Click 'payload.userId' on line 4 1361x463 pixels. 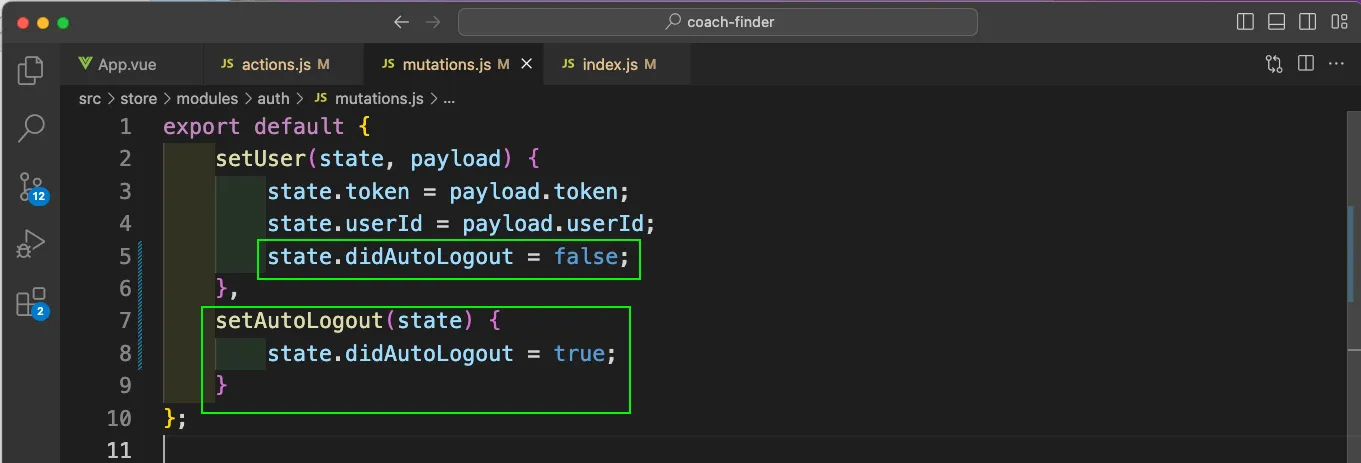[x=553, y=224]
